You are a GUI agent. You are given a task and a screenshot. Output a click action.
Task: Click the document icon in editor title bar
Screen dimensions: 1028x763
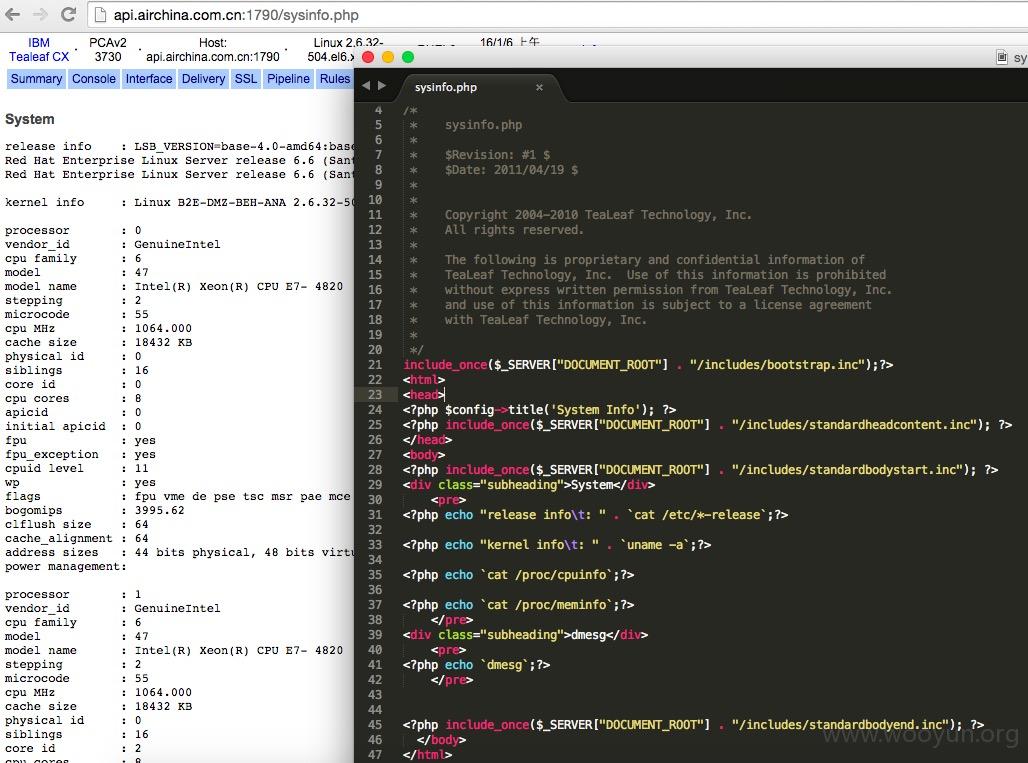(1002, 57)
